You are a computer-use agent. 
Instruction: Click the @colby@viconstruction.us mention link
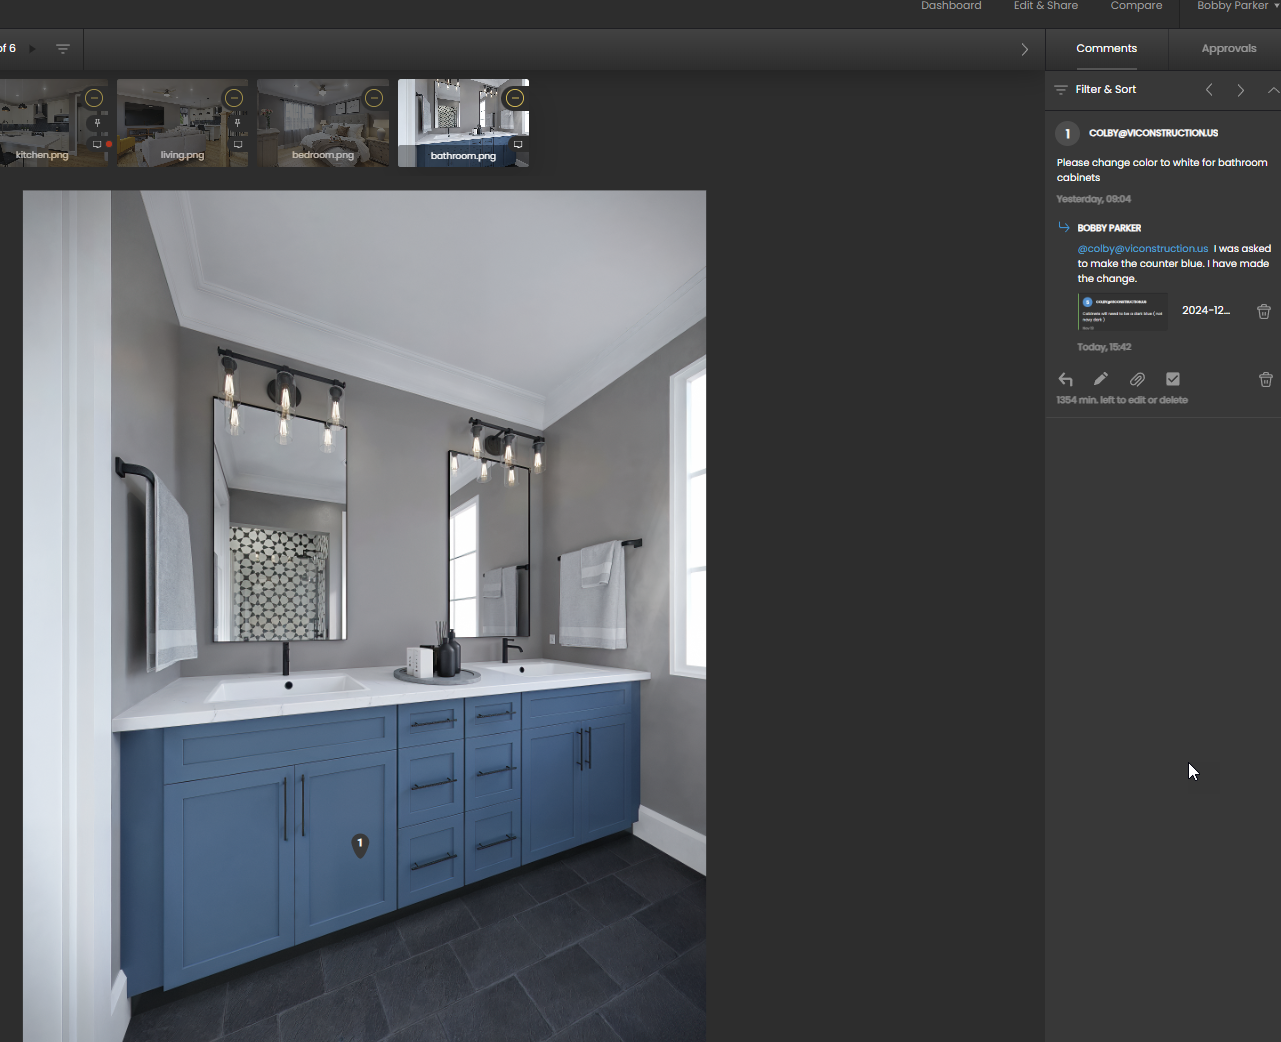click(x=1143, y=249)
